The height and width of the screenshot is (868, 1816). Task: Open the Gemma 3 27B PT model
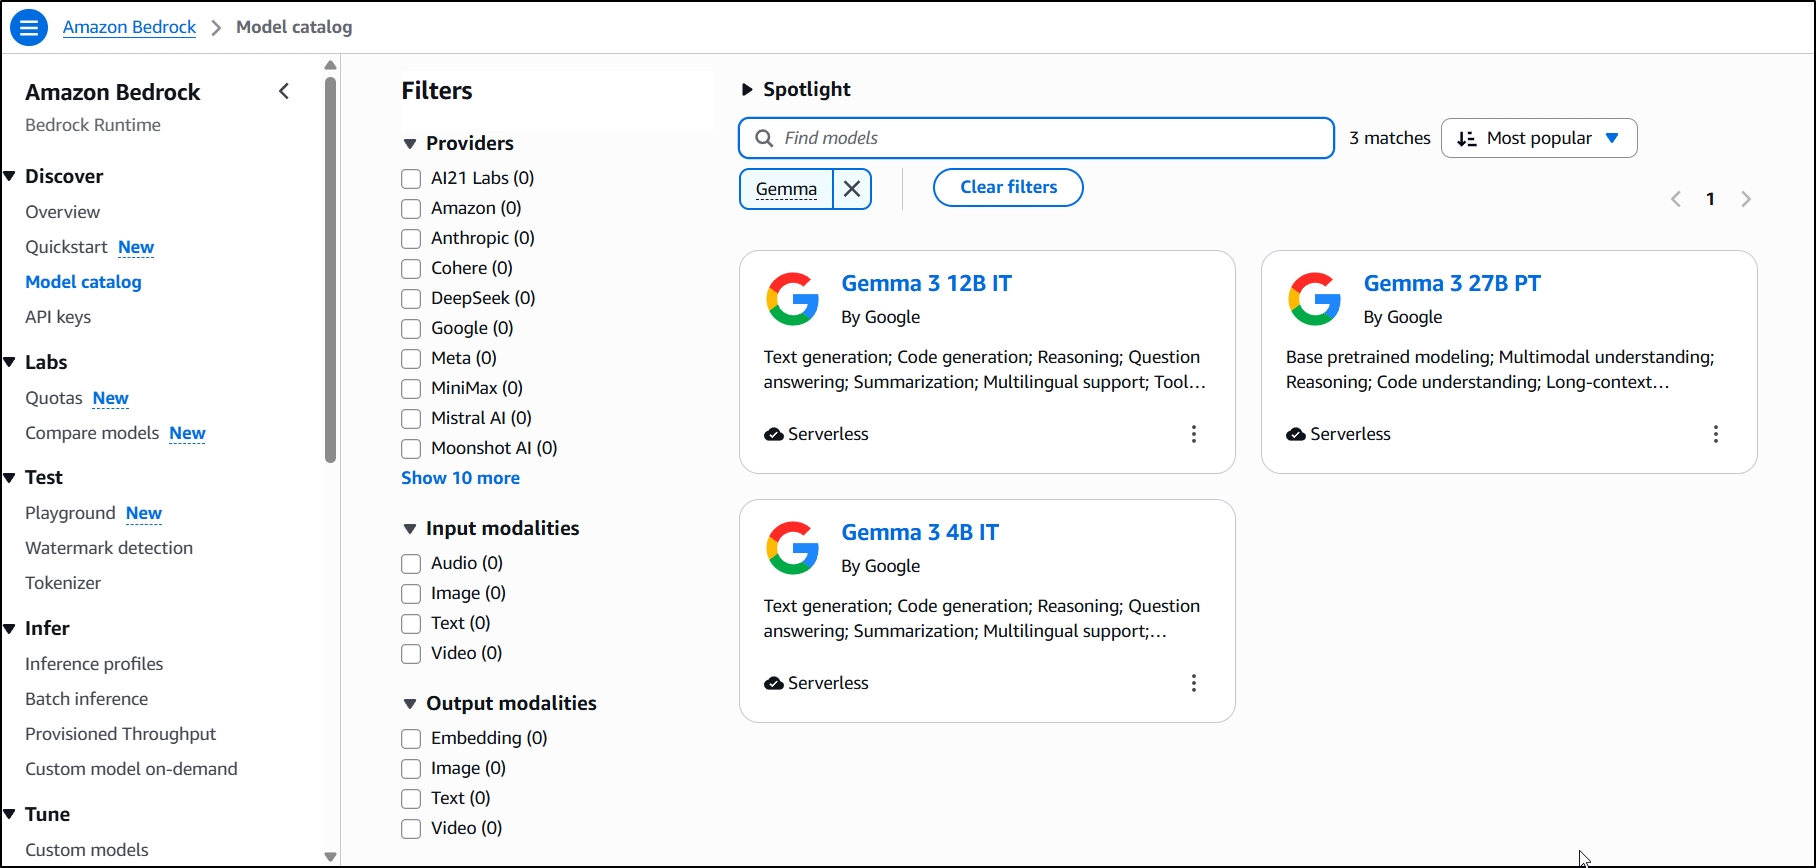pos(1452,283)
